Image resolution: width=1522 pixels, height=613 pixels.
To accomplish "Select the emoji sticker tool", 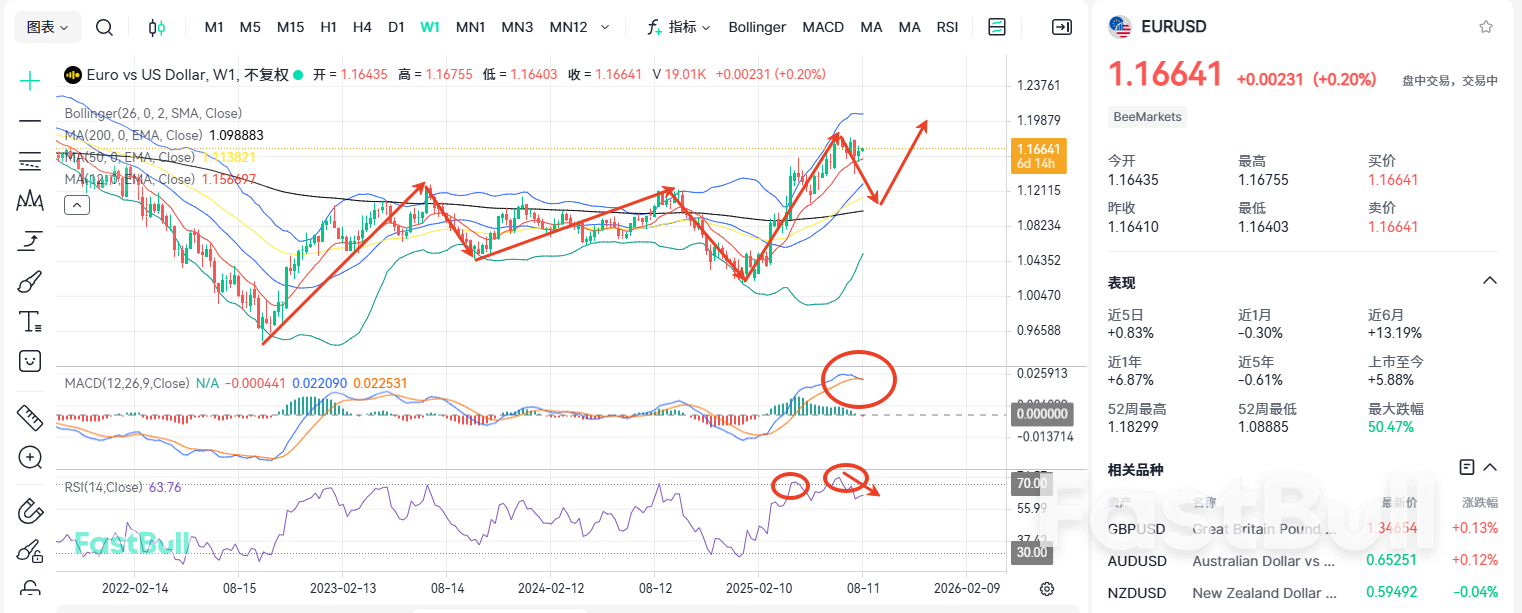I will (x=29, y=361).
